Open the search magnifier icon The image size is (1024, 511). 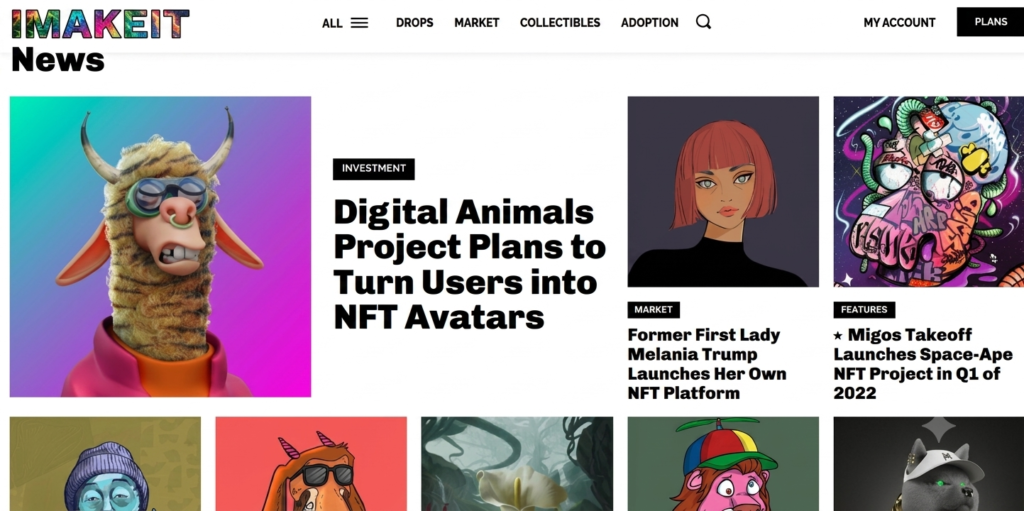(x=703, y=22)
